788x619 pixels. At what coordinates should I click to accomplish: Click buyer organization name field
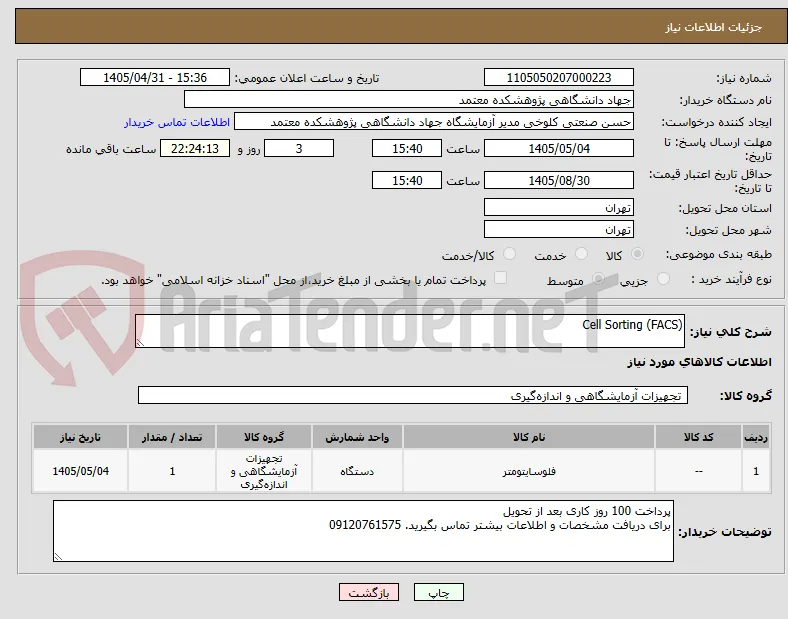pyautogui.click(x=409, y=99)
